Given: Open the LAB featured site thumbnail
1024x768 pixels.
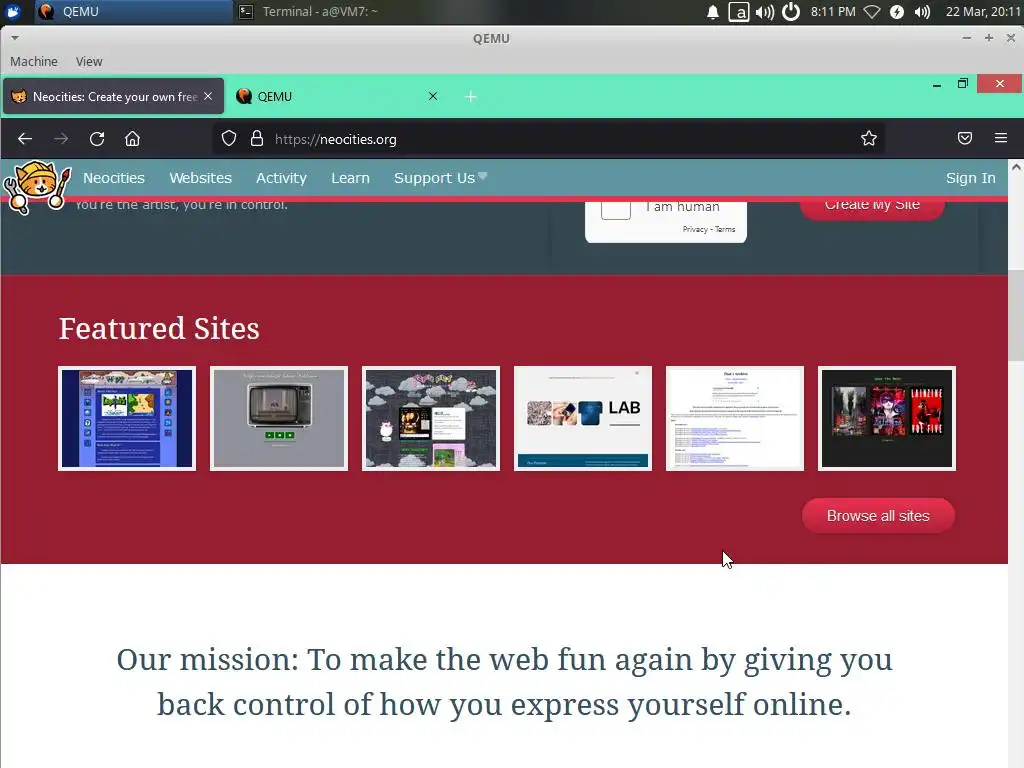Looking at the screenshot, I should [583, 418].
